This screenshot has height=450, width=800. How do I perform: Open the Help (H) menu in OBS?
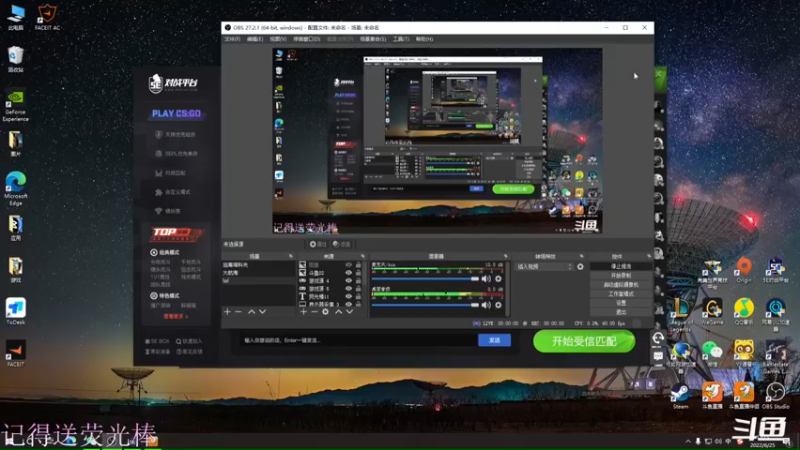tap(424, 39)
